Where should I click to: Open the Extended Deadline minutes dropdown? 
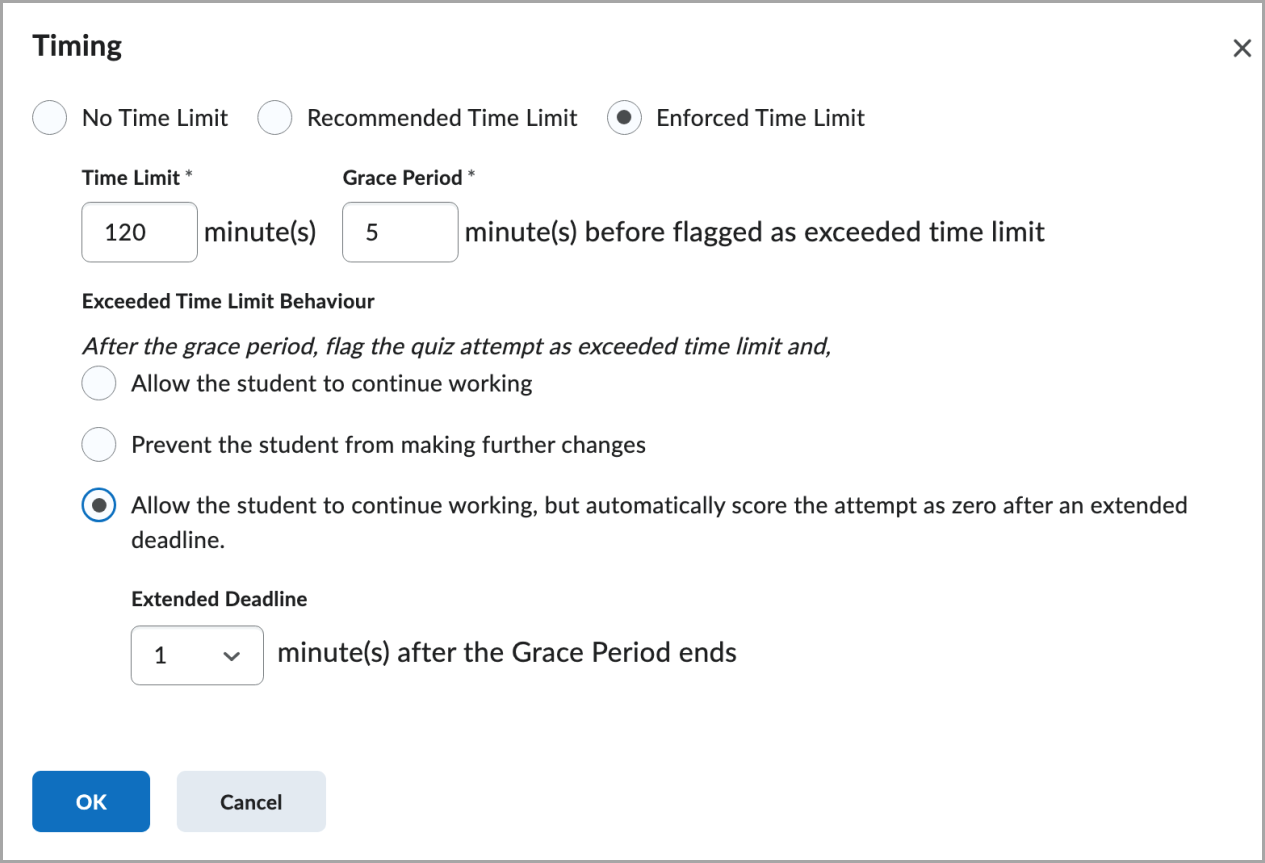click(196, 656)
